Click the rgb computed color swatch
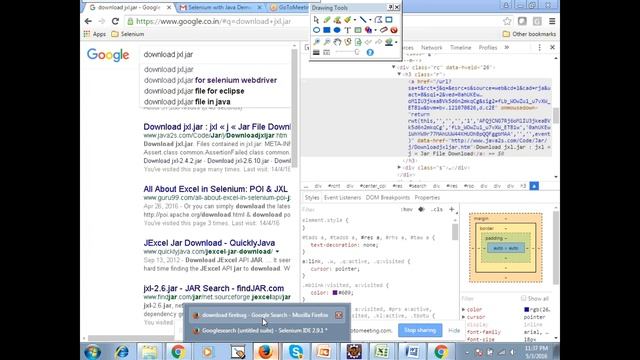 [x=527, y=310]
